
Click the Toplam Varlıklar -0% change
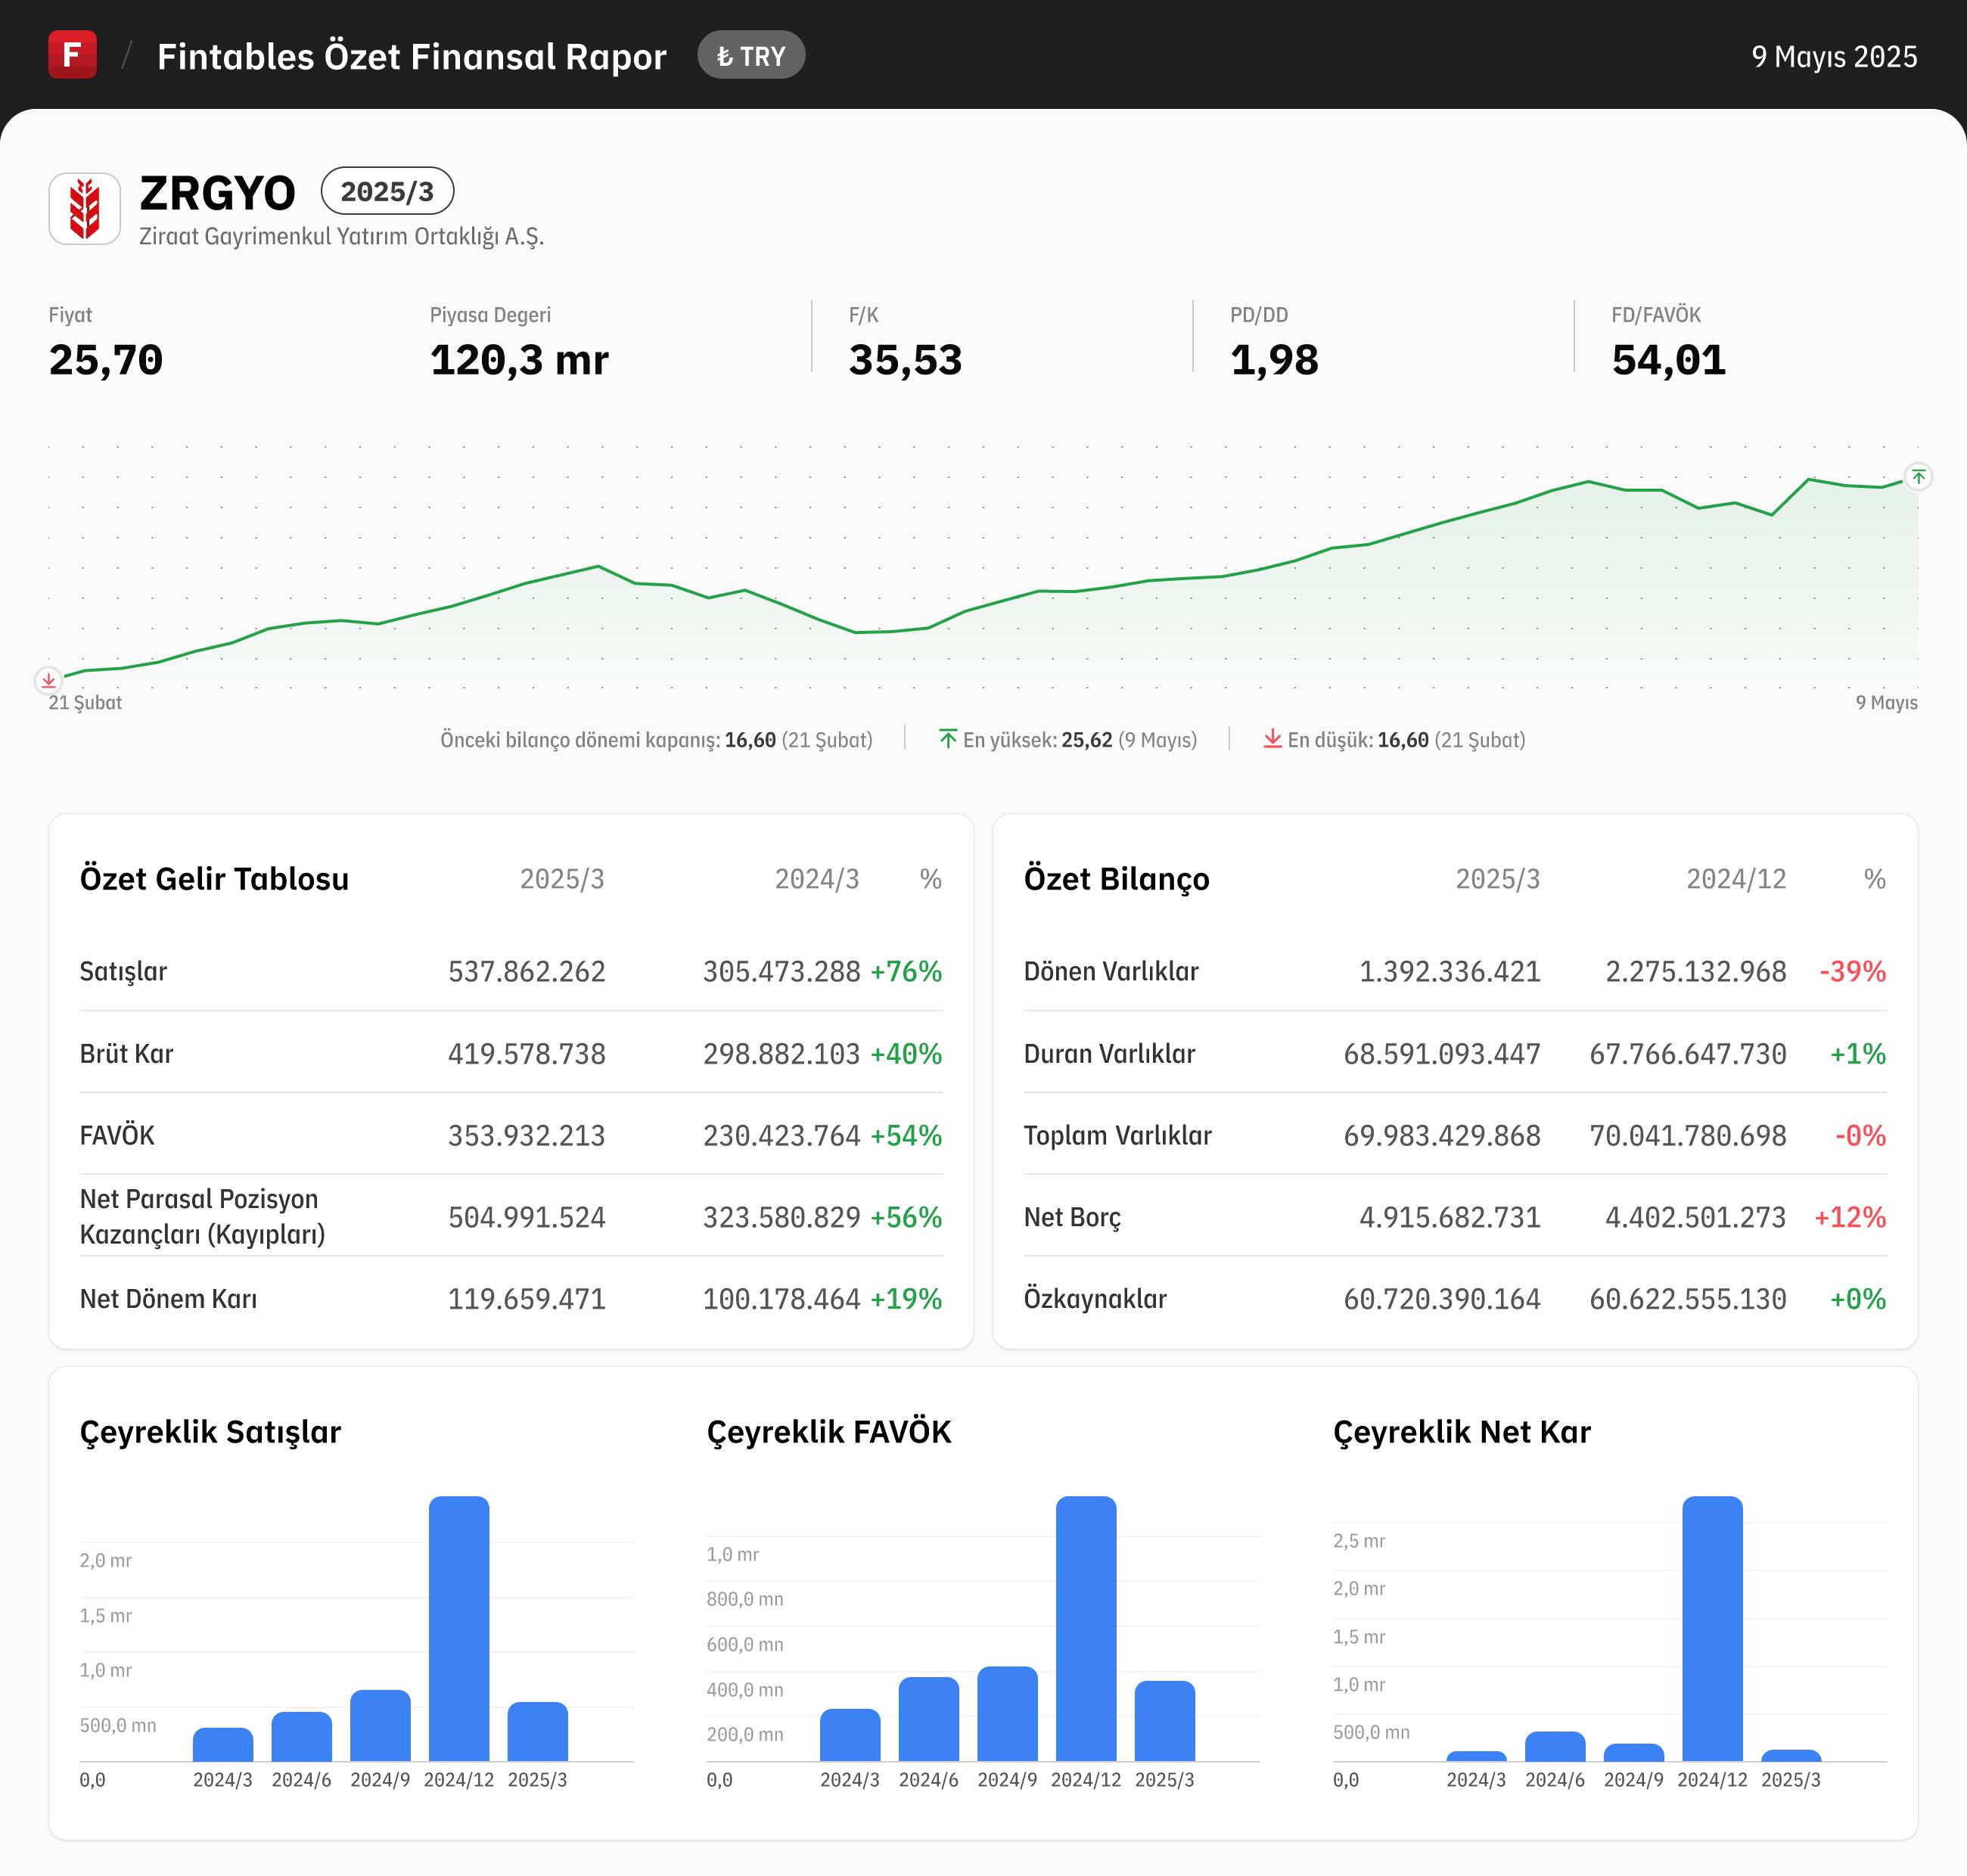point(1860,1135)
